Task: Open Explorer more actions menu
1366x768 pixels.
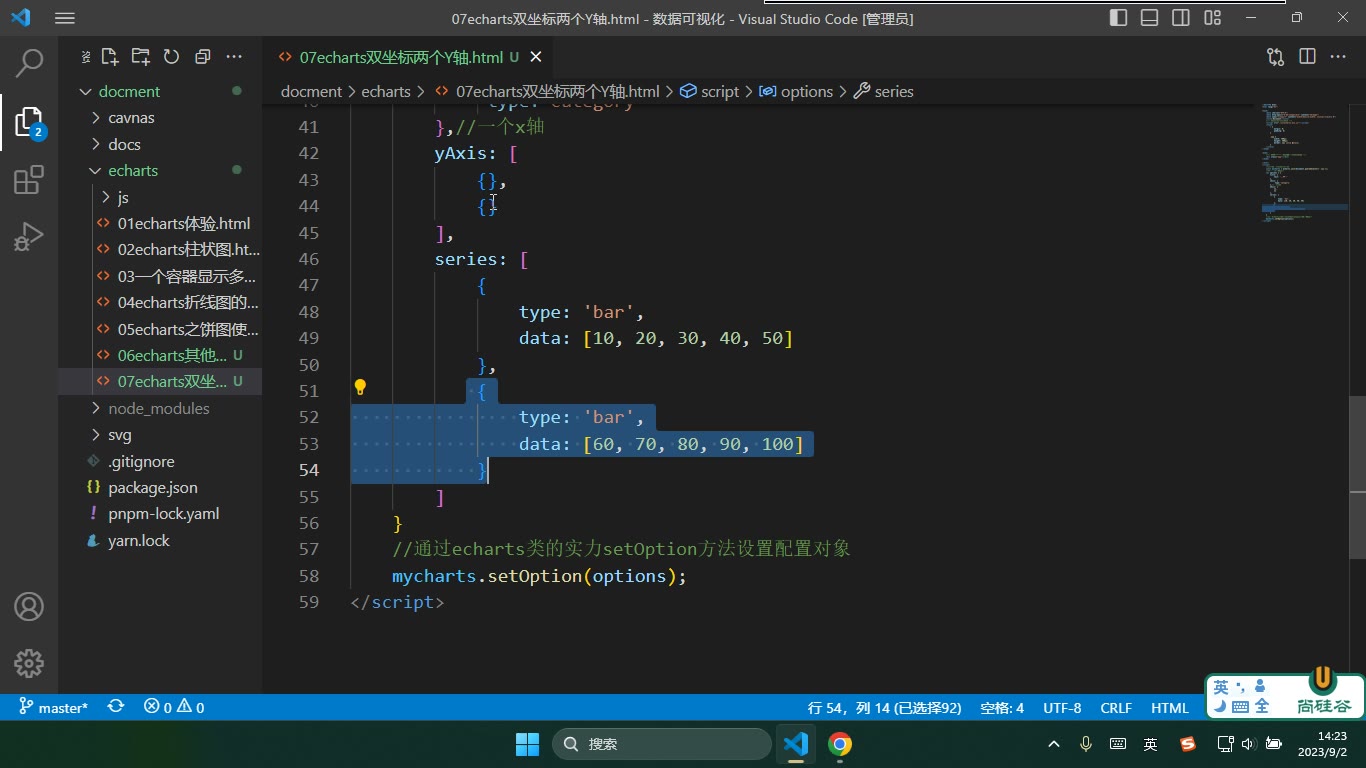Action: tap(234, 57)
